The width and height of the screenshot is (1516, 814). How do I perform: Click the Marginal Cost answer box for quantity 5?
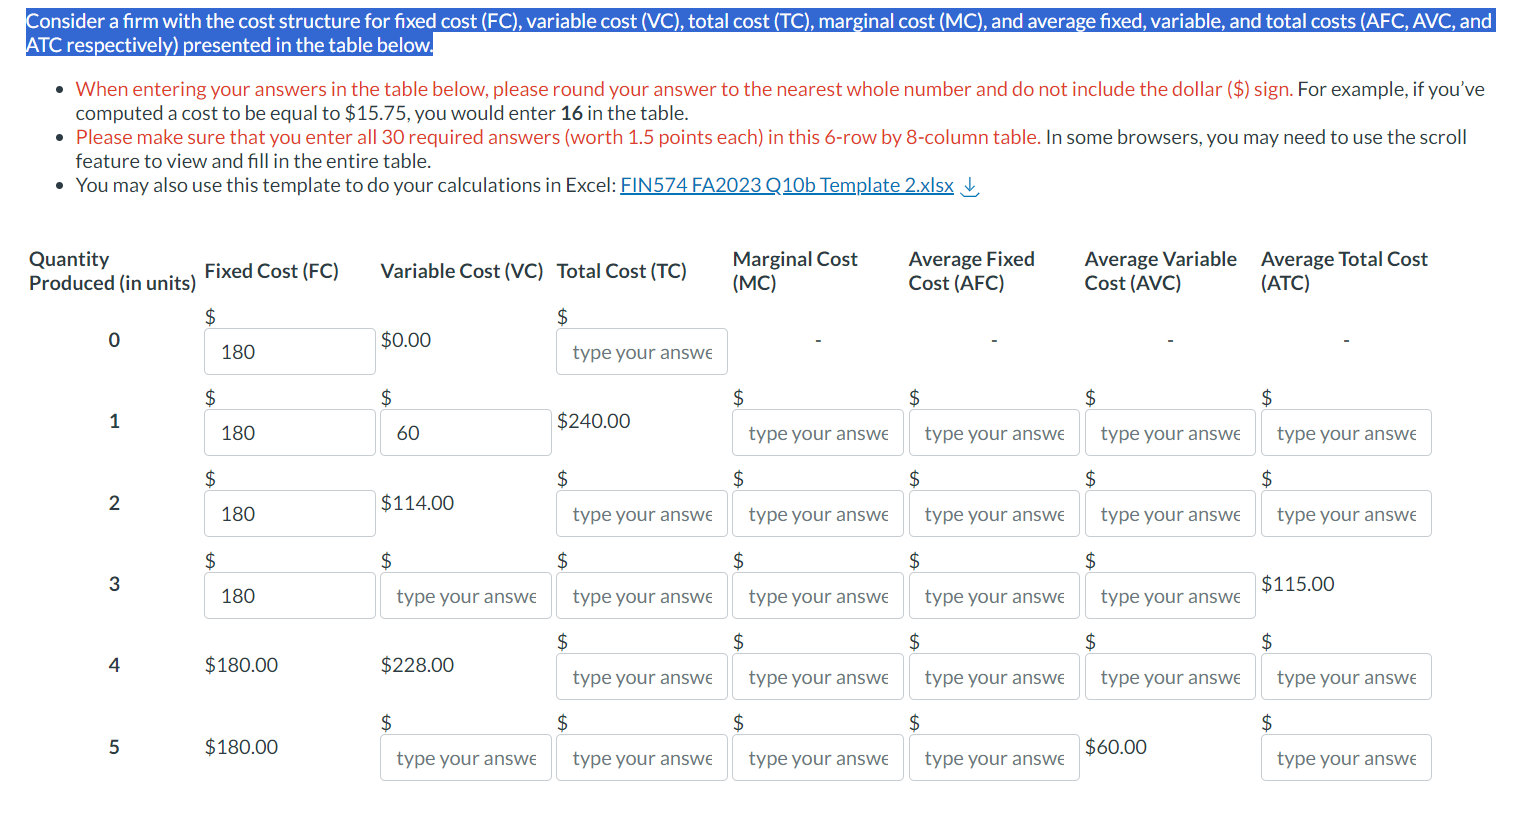[817, 757]
